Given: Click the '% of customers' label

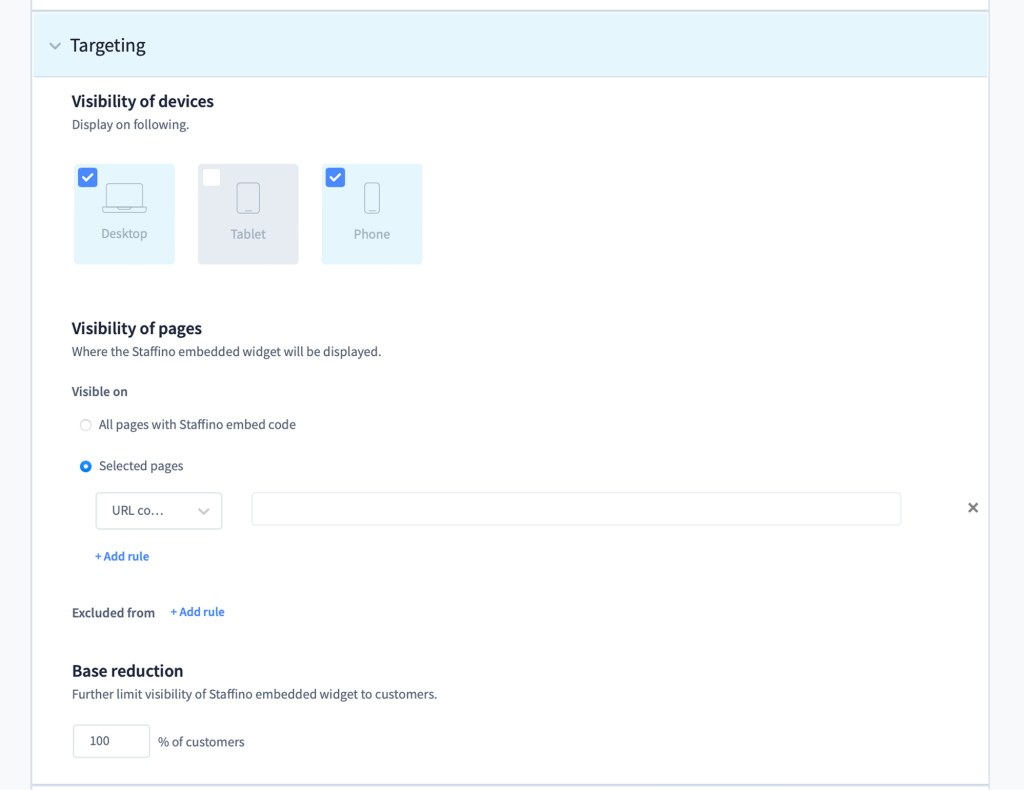Looking at the screenshot, I should point(201,742).
